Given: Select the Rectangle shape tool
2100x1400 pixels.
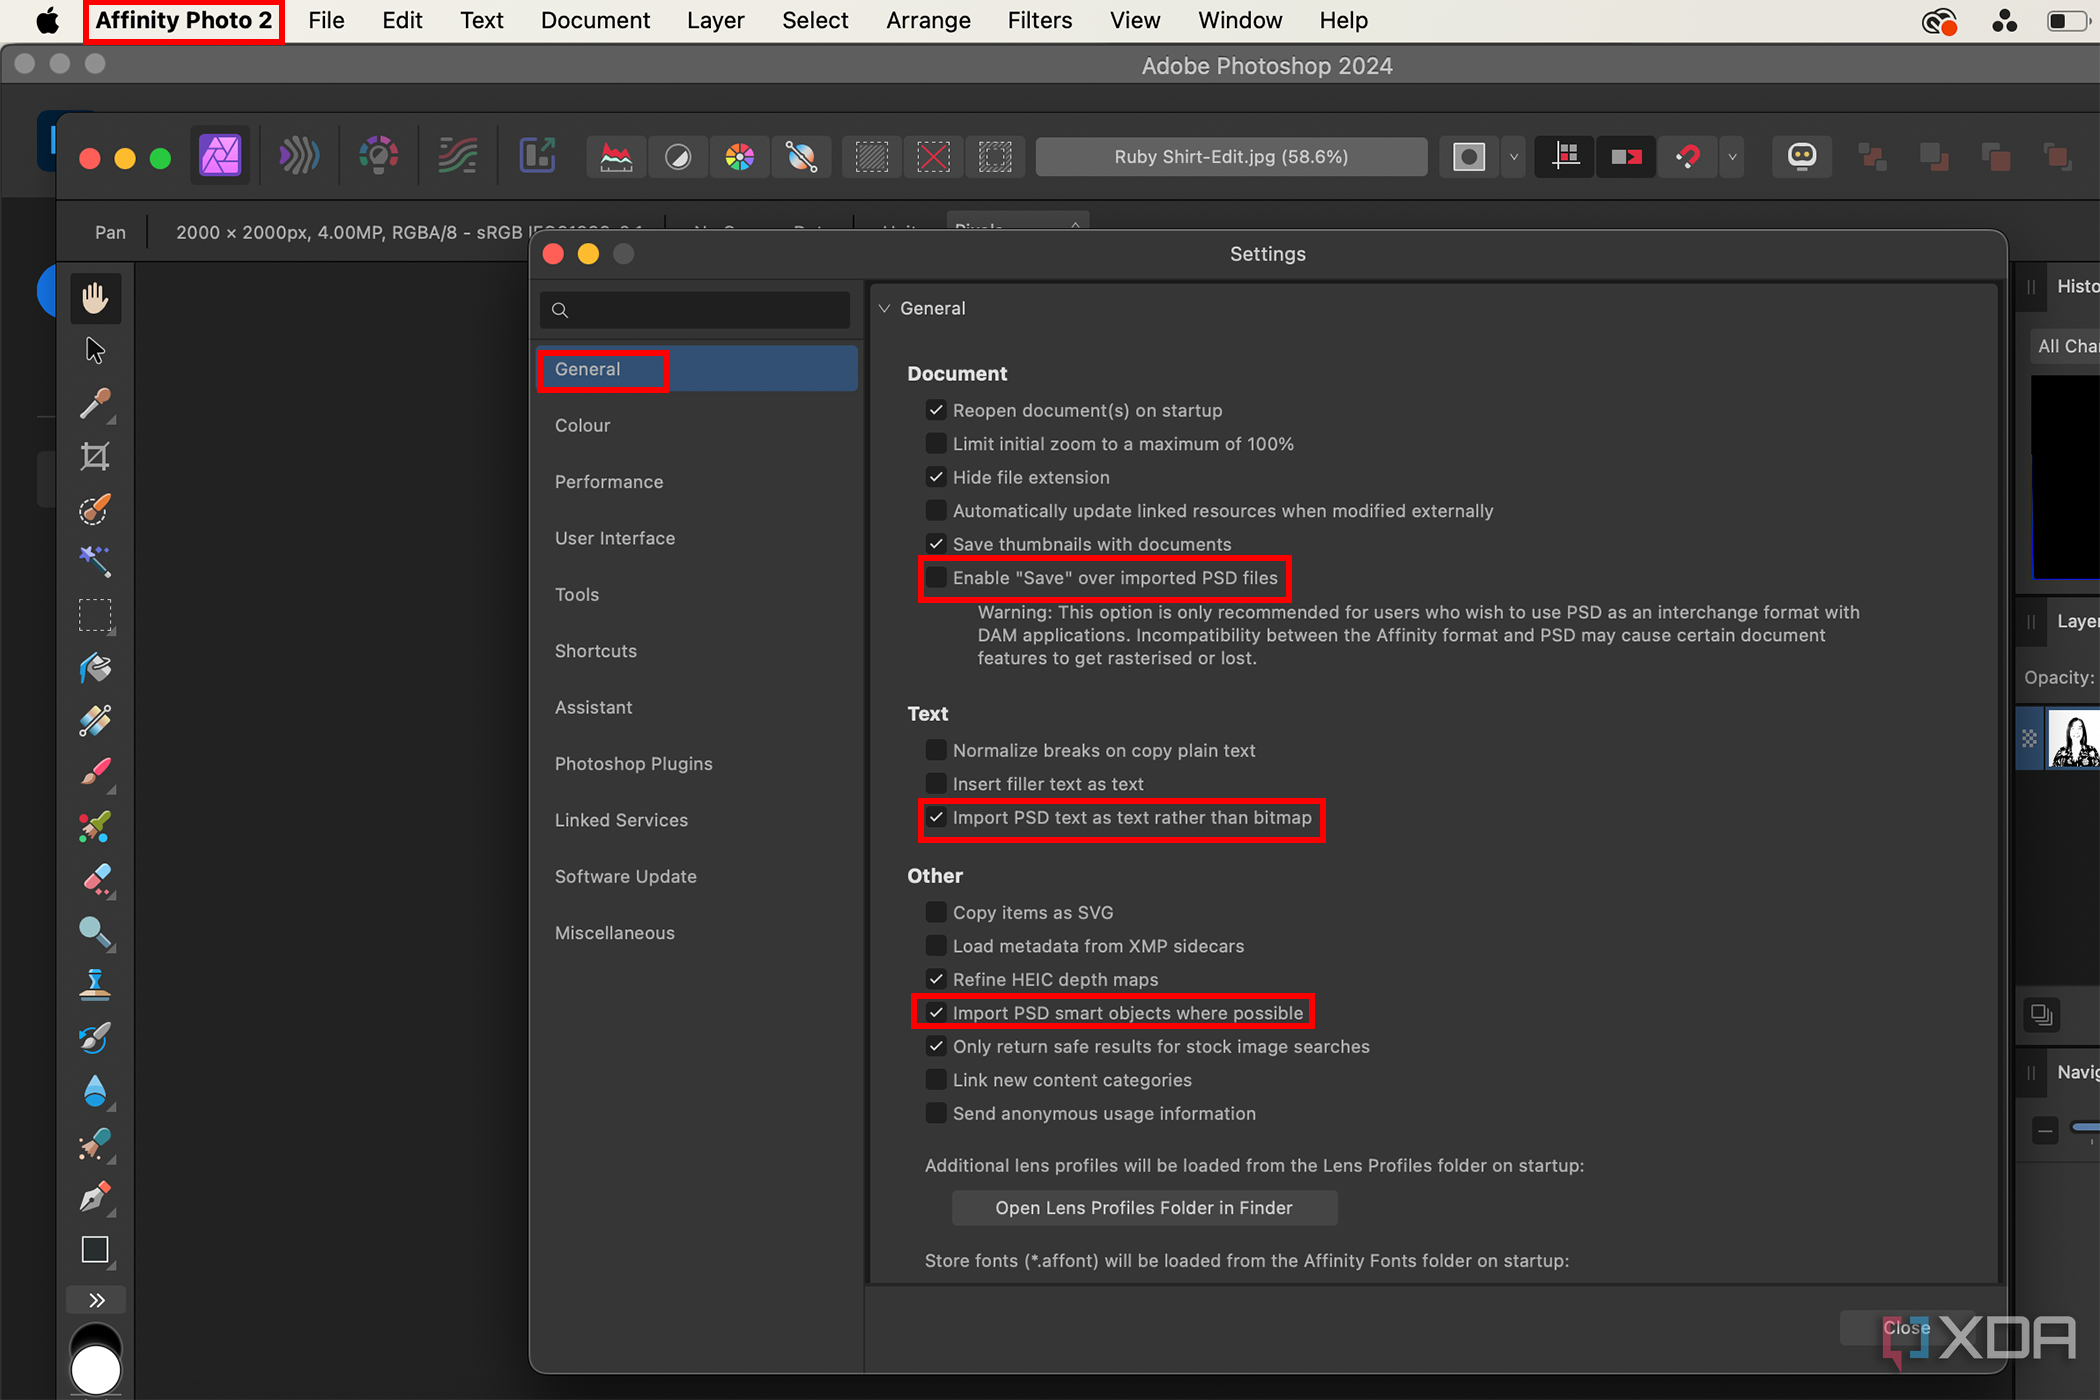Looking at the screenshot, I should [x=95, y=1250].
